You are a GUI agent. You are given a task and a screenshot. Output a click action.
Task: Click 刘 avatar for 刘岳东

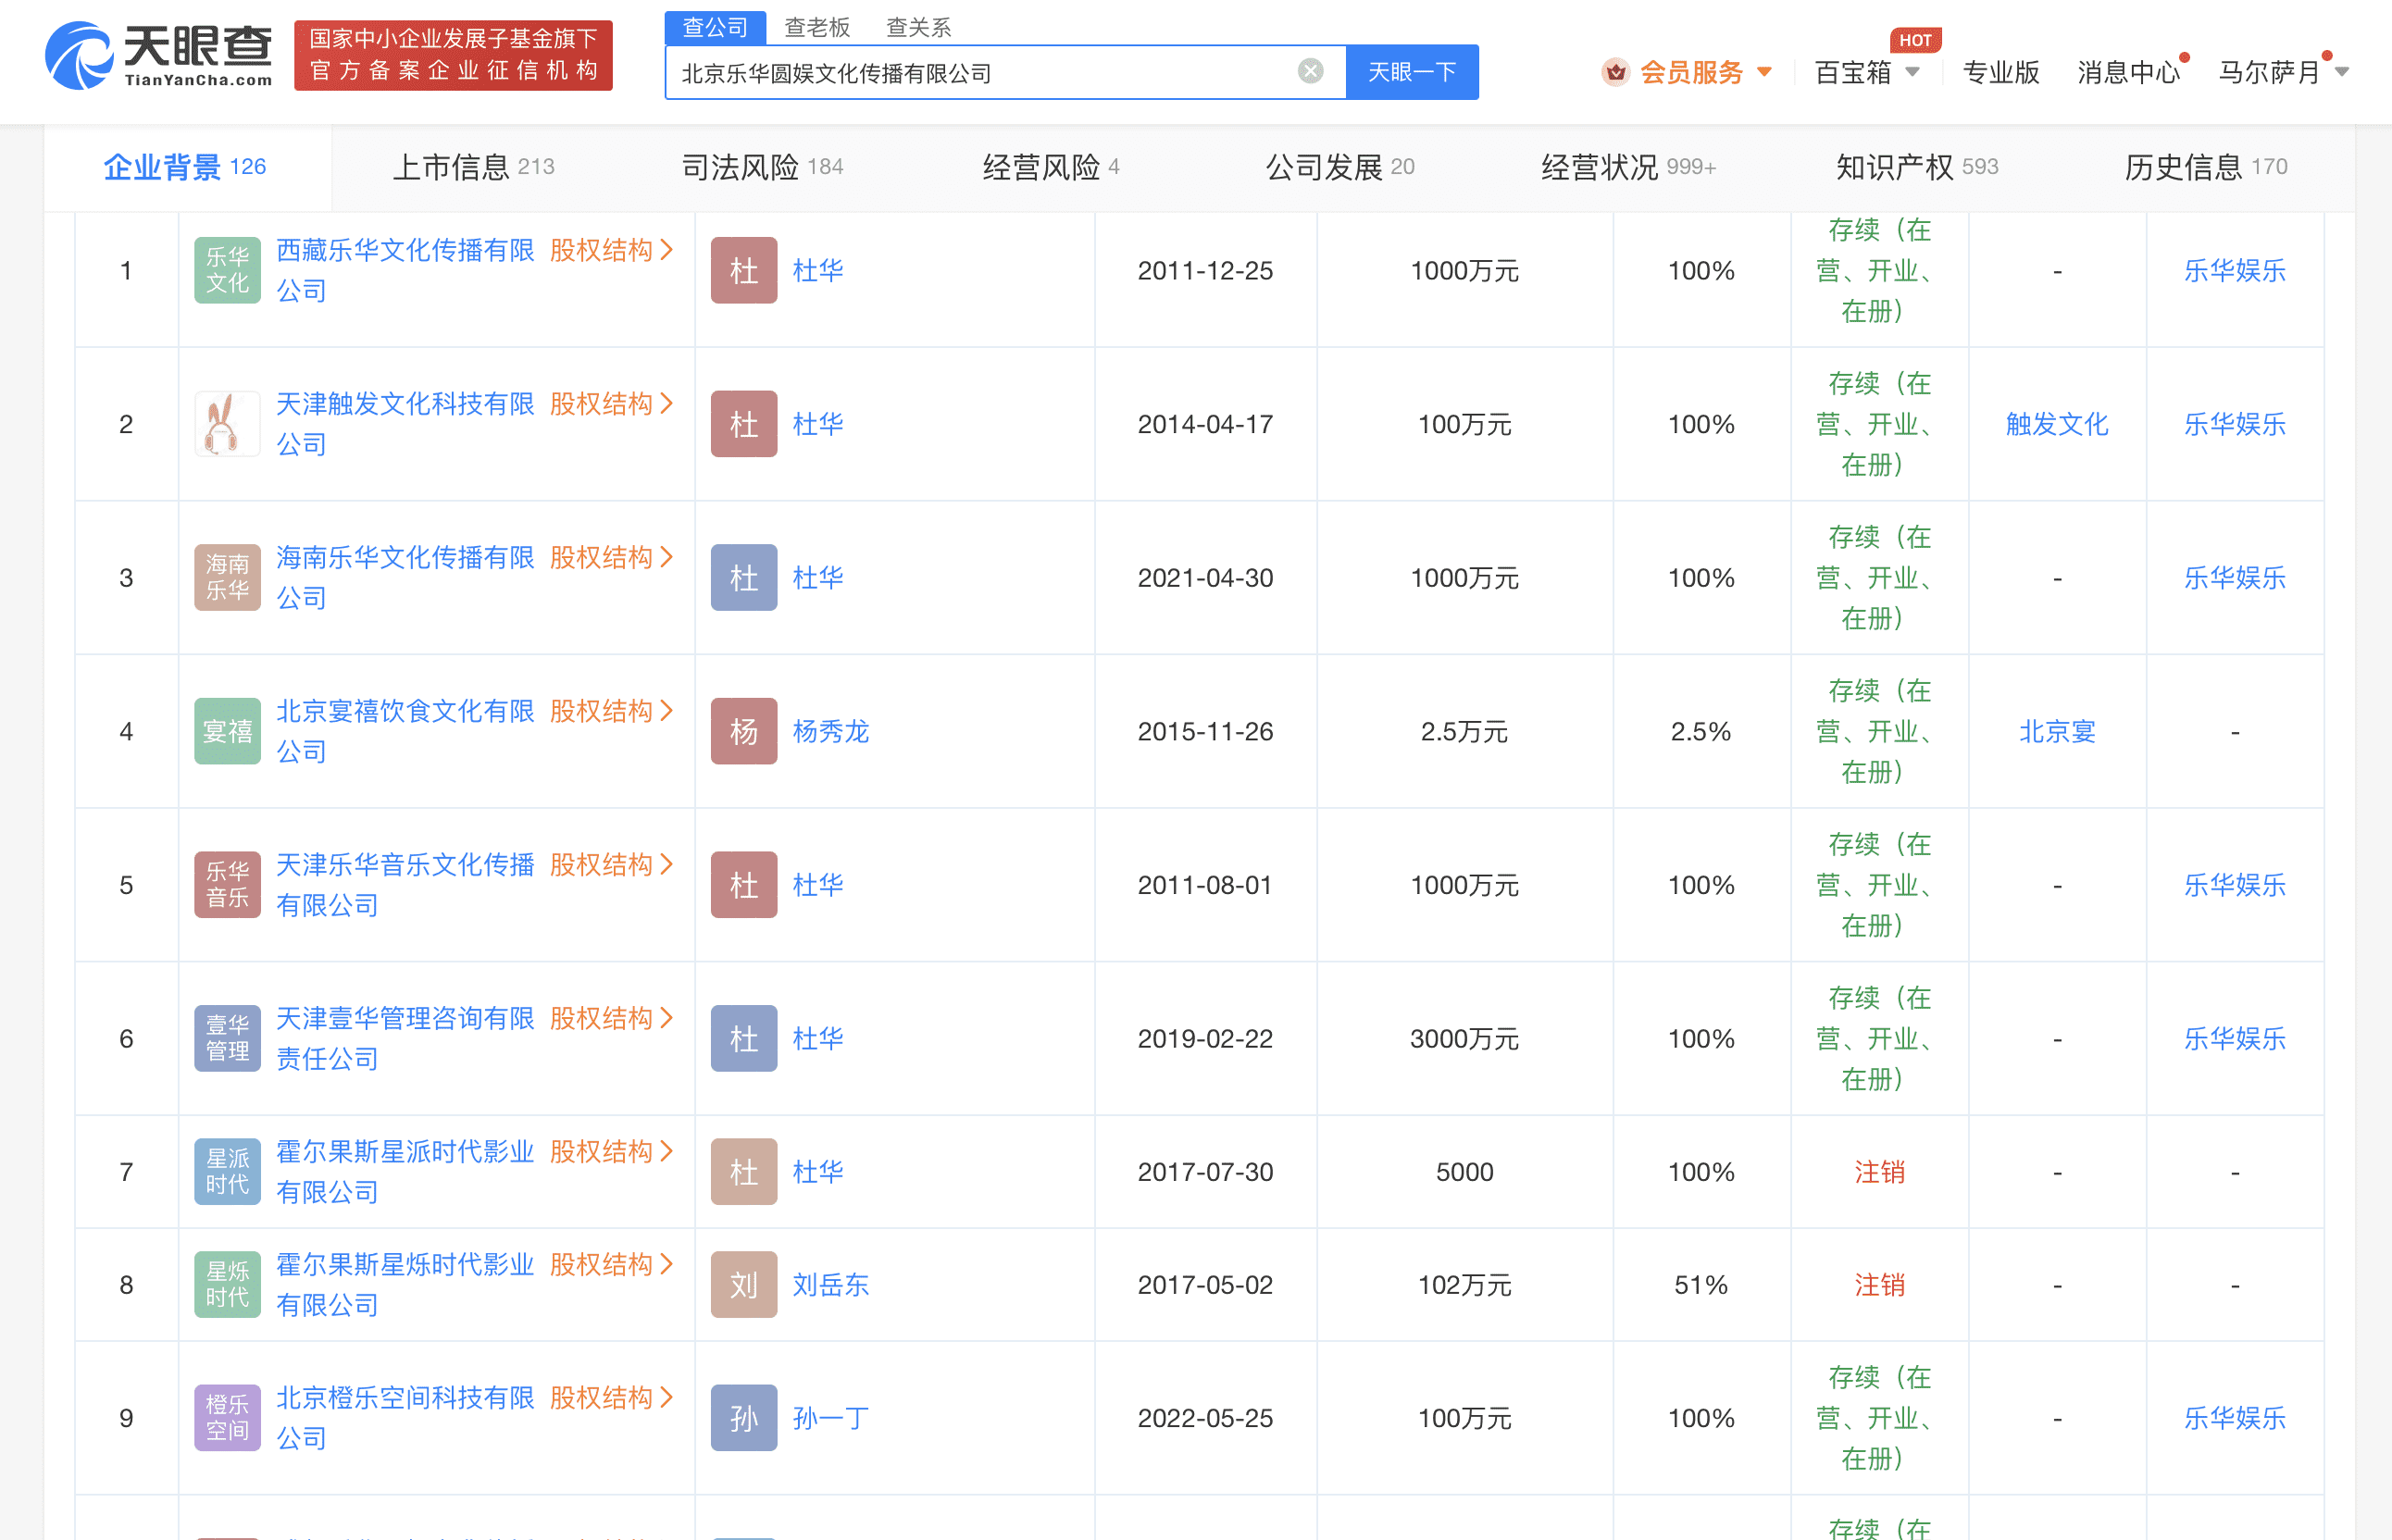(x=744, y=1284)
